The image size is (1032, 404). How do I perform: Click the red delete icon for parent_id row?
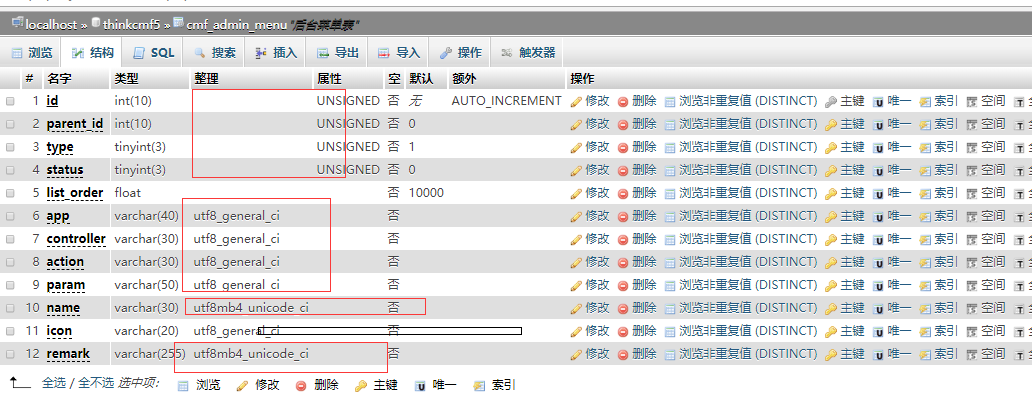pyautogui.click(x=623, y=124)
